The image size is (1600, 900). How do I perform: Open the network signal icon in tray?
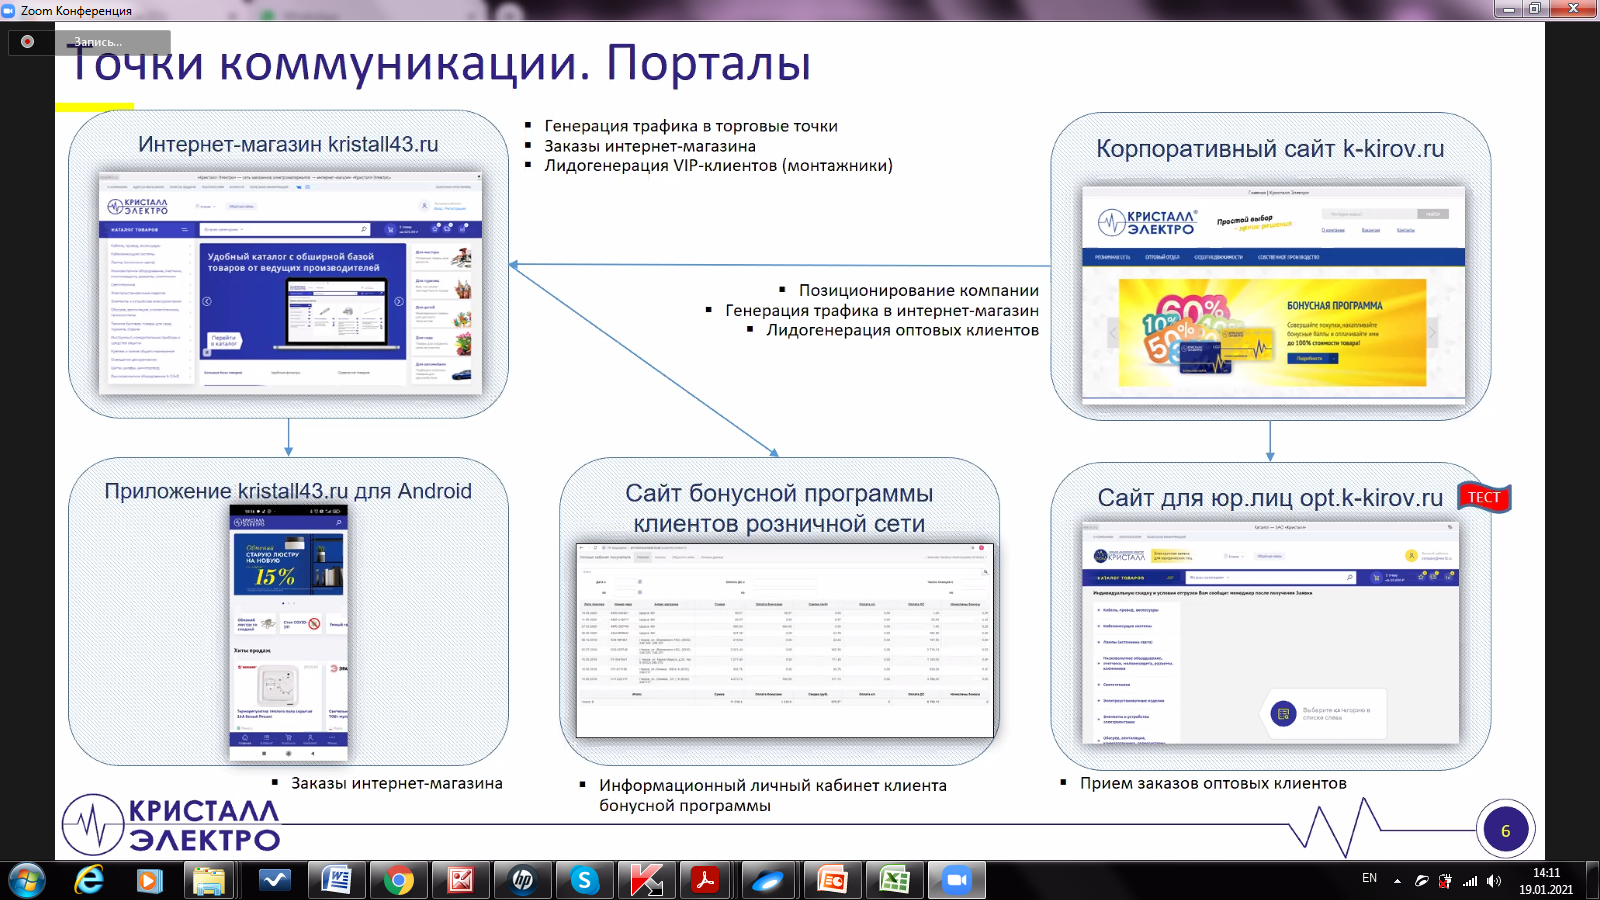[1470, 881]
